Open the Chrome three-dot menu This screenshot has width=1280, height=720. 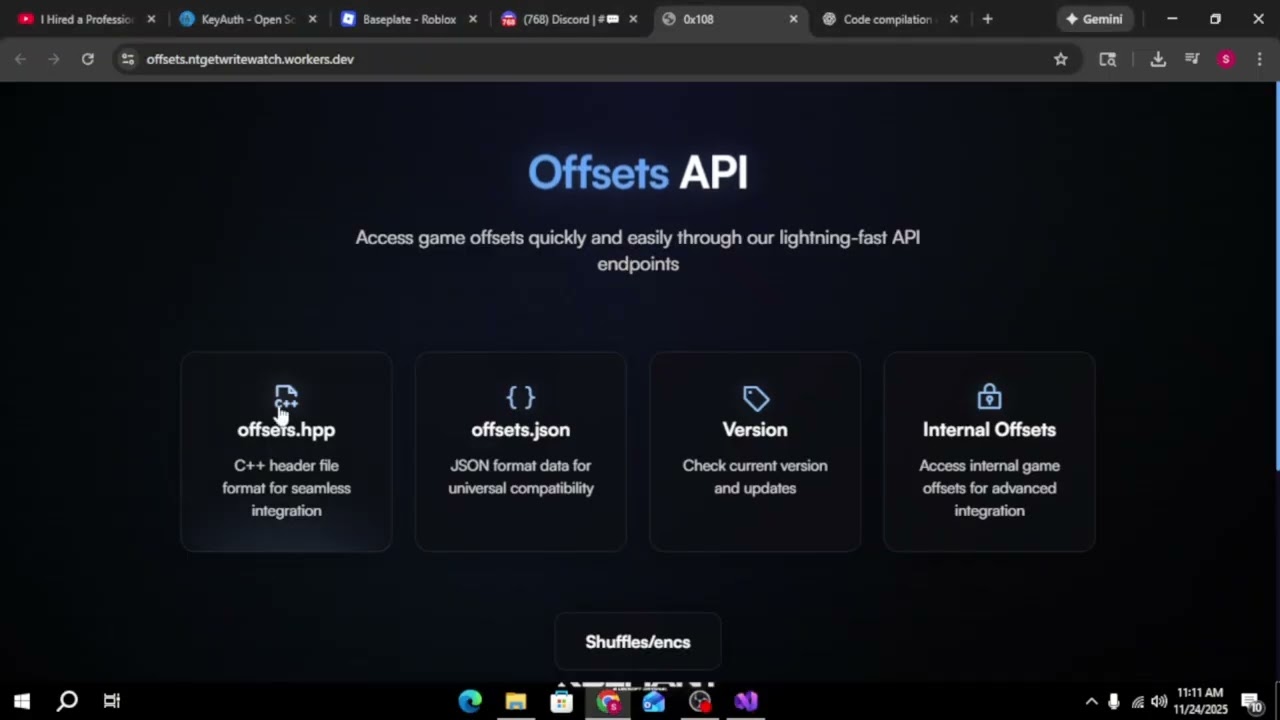pos(1259,59)
